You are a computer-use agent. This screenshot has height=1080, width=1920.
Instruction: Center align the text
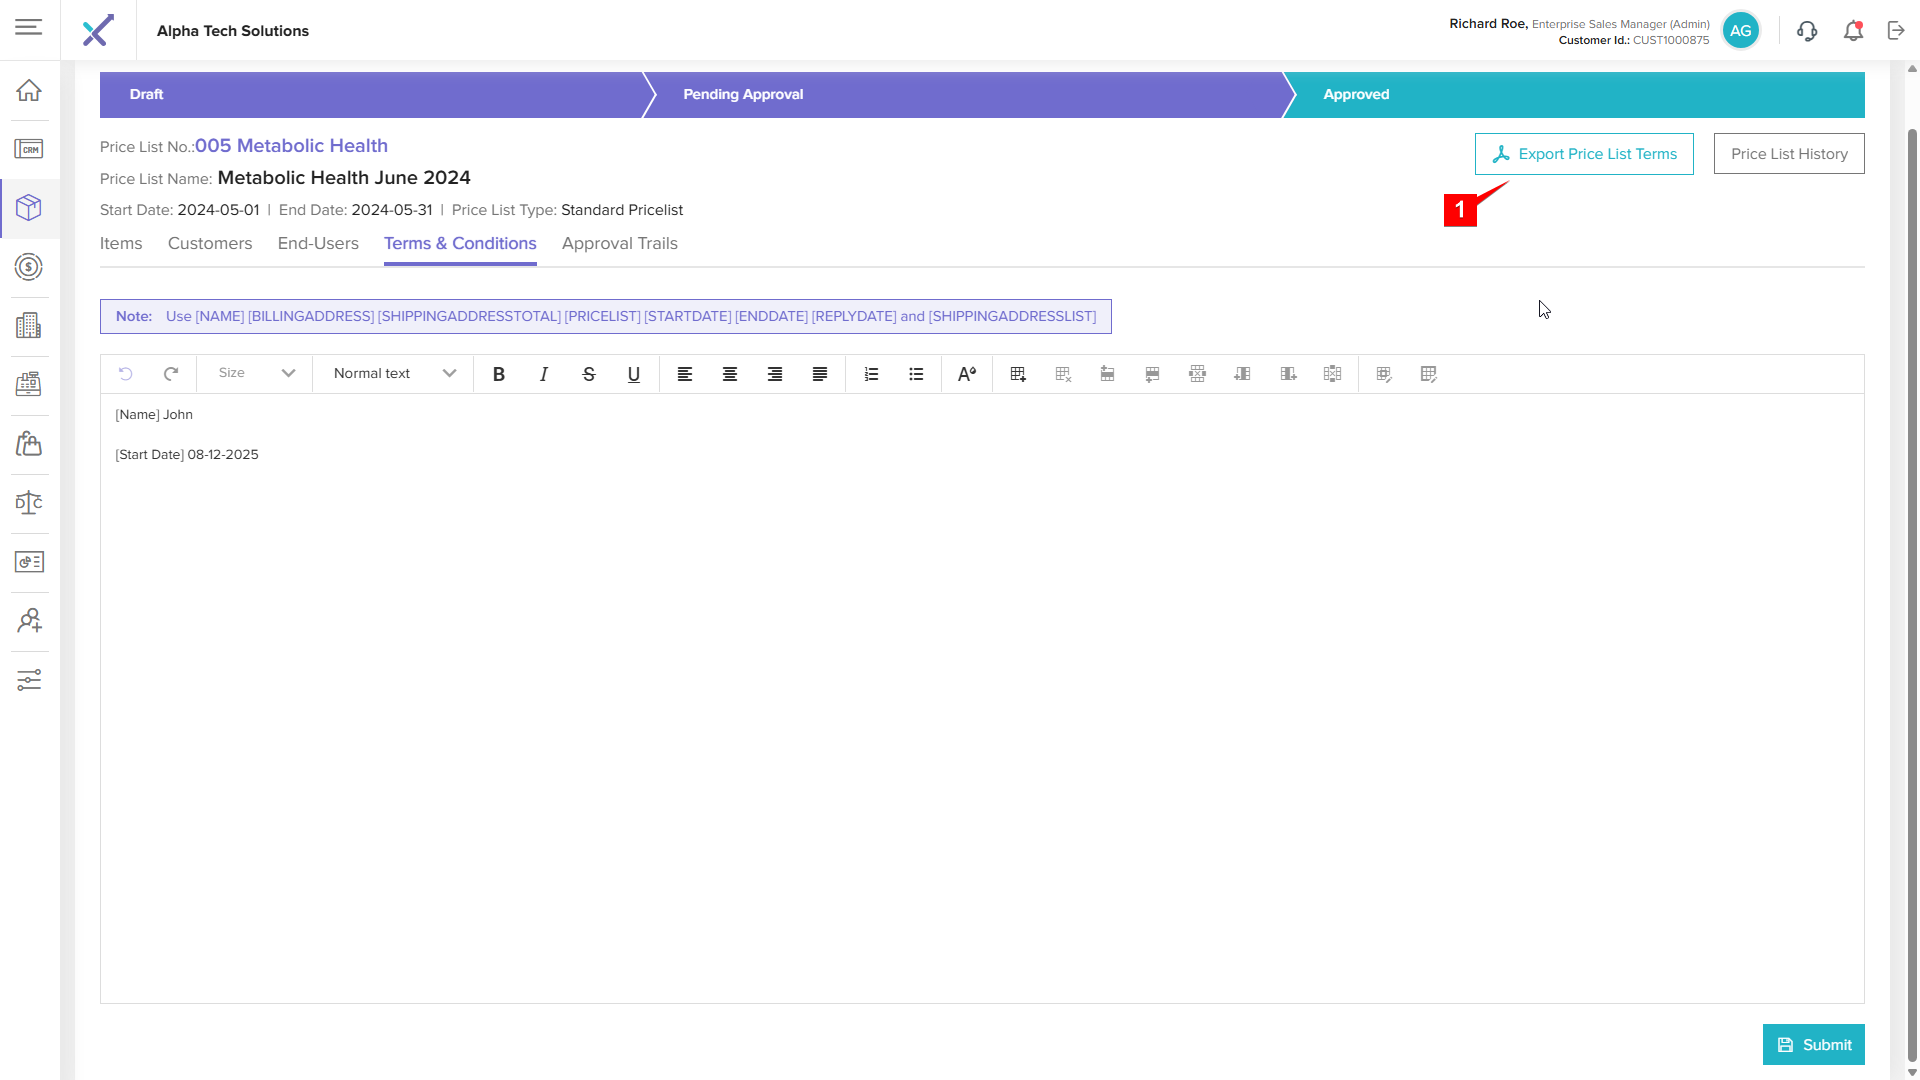[730, 374]
